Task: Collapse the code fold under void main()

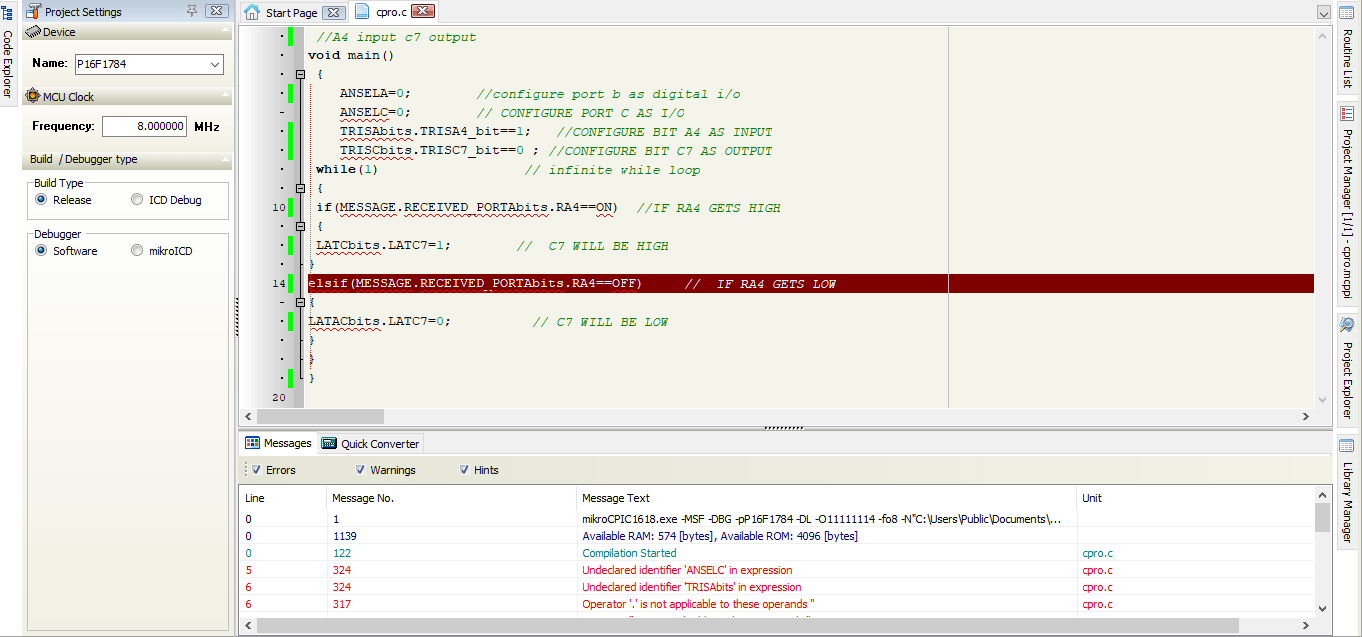Action: coord(300,75)
